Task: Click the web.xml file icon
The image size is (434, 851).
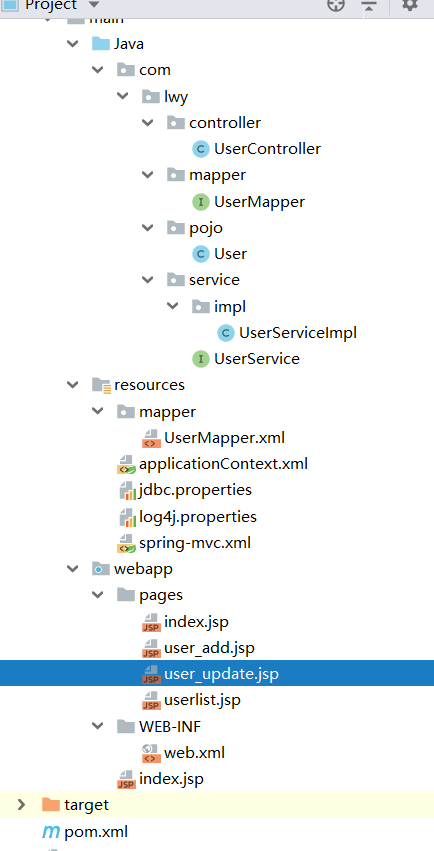Action: coord(151,753)
